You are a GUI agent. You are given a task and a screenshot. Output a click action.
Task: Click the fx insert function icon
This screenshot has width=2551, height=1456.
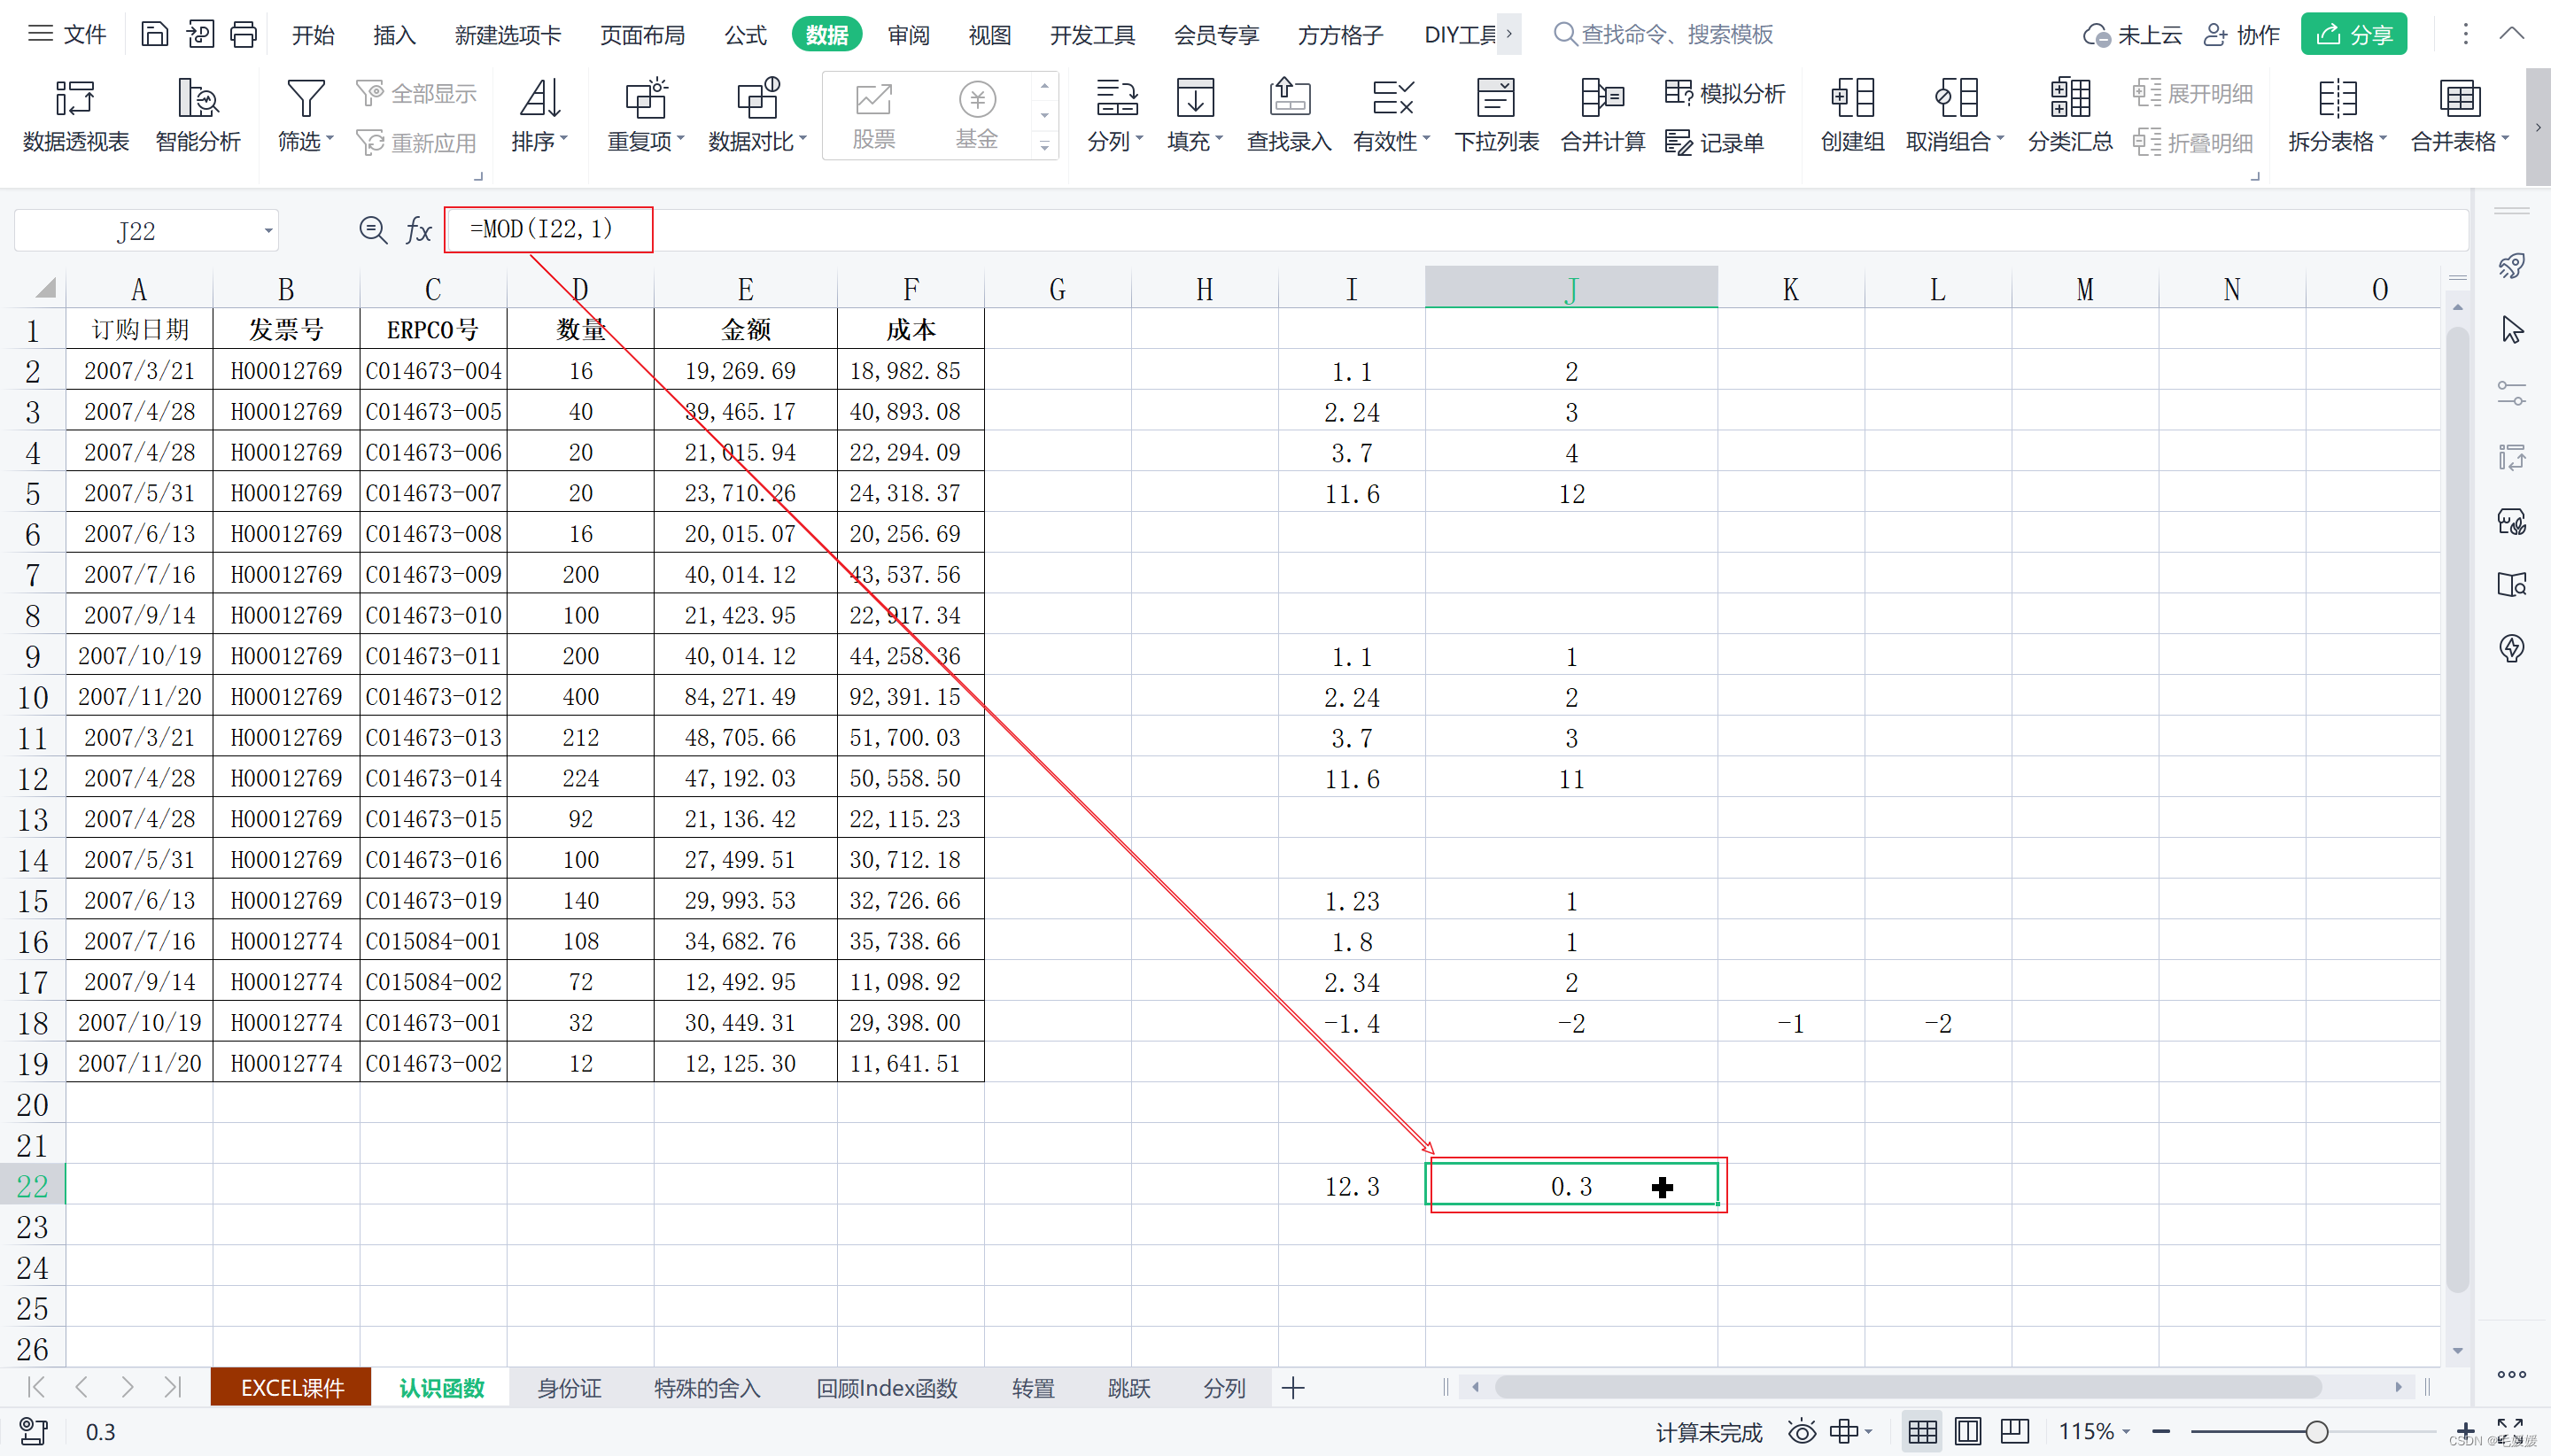[x=418, y=231]
